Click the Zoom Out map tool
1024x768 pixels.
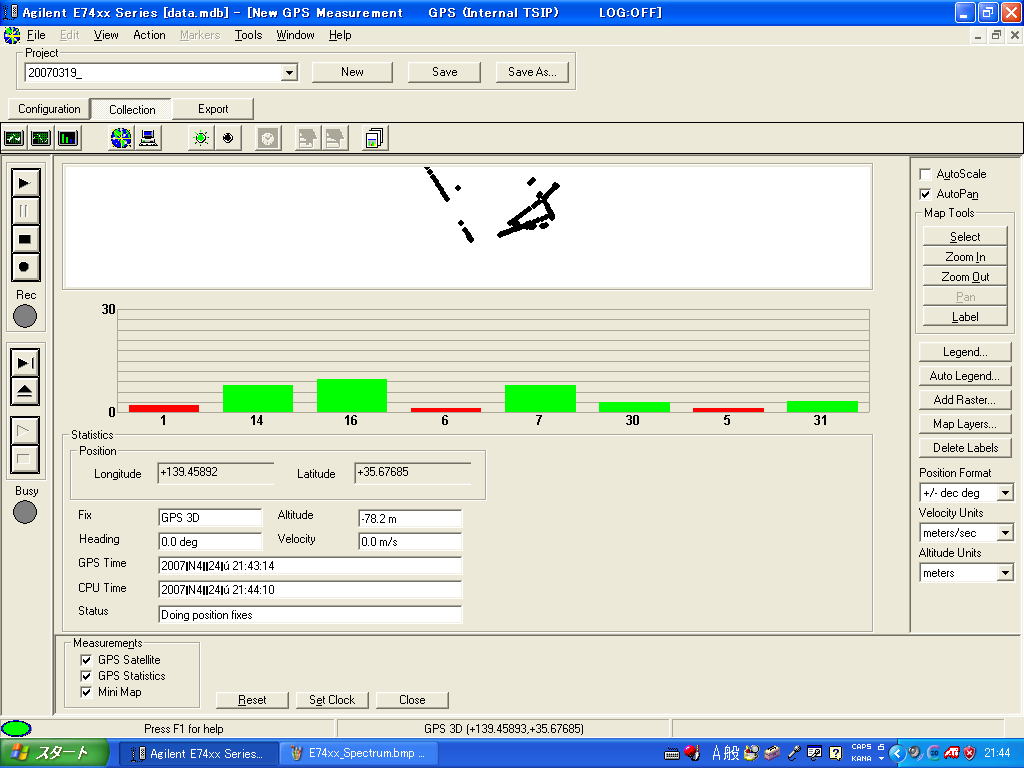965,277
